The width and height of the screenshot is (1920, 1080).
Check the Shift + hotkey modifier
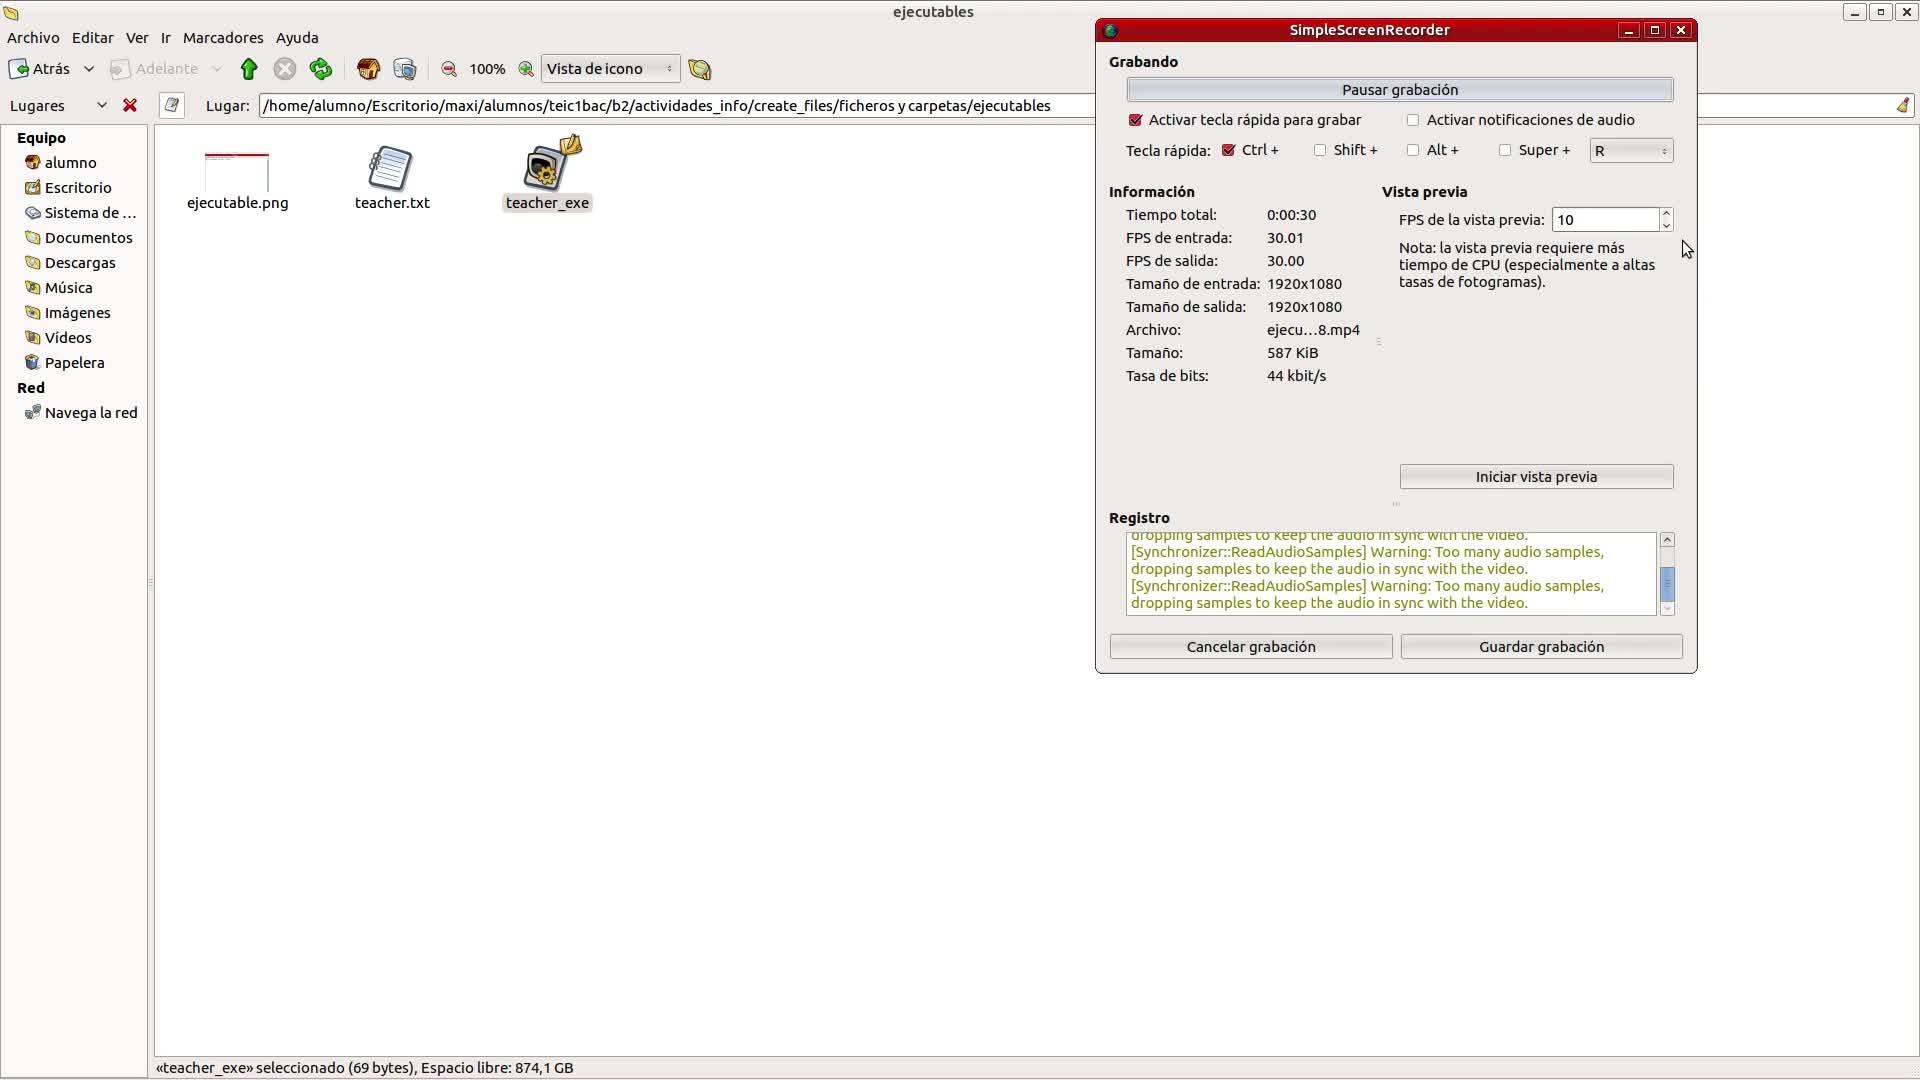coord(1320,150)
